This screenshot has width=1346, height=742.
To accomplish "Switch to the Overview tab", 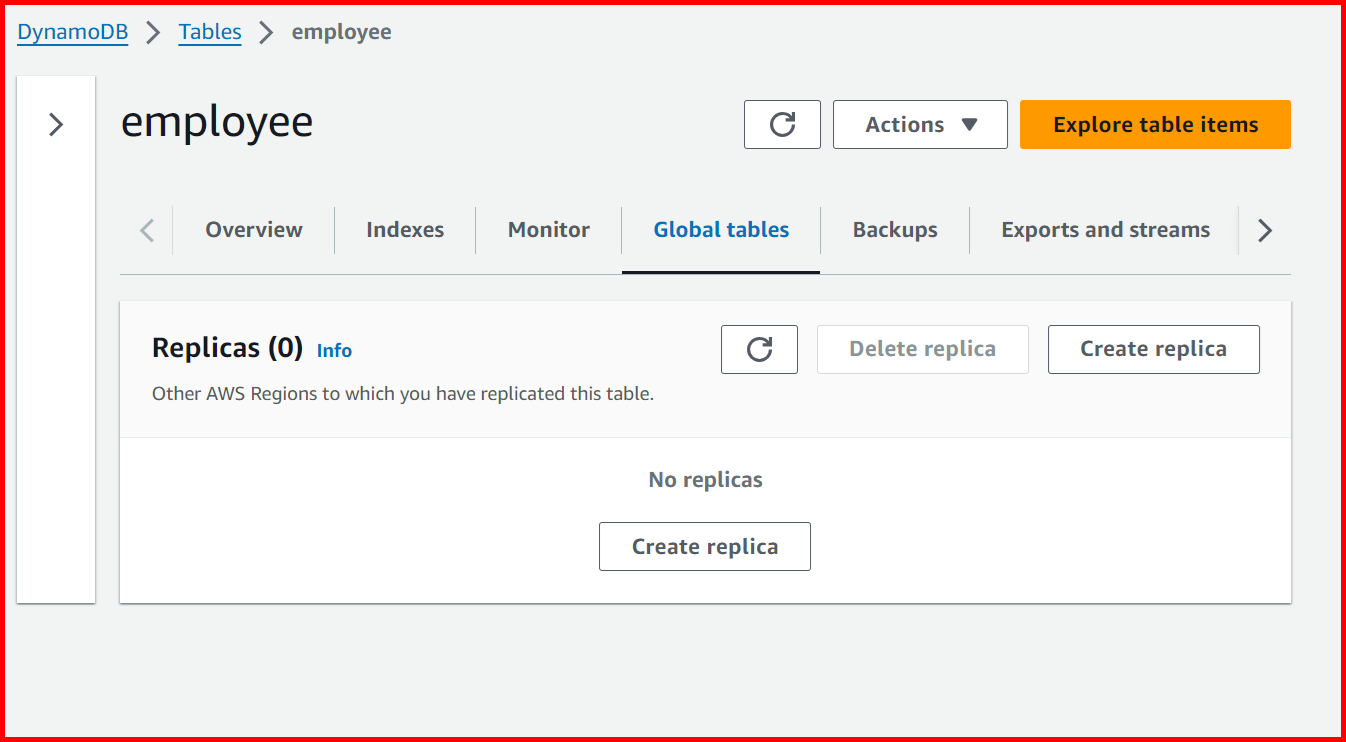I will pyautogui.click(x=253, y=230).
